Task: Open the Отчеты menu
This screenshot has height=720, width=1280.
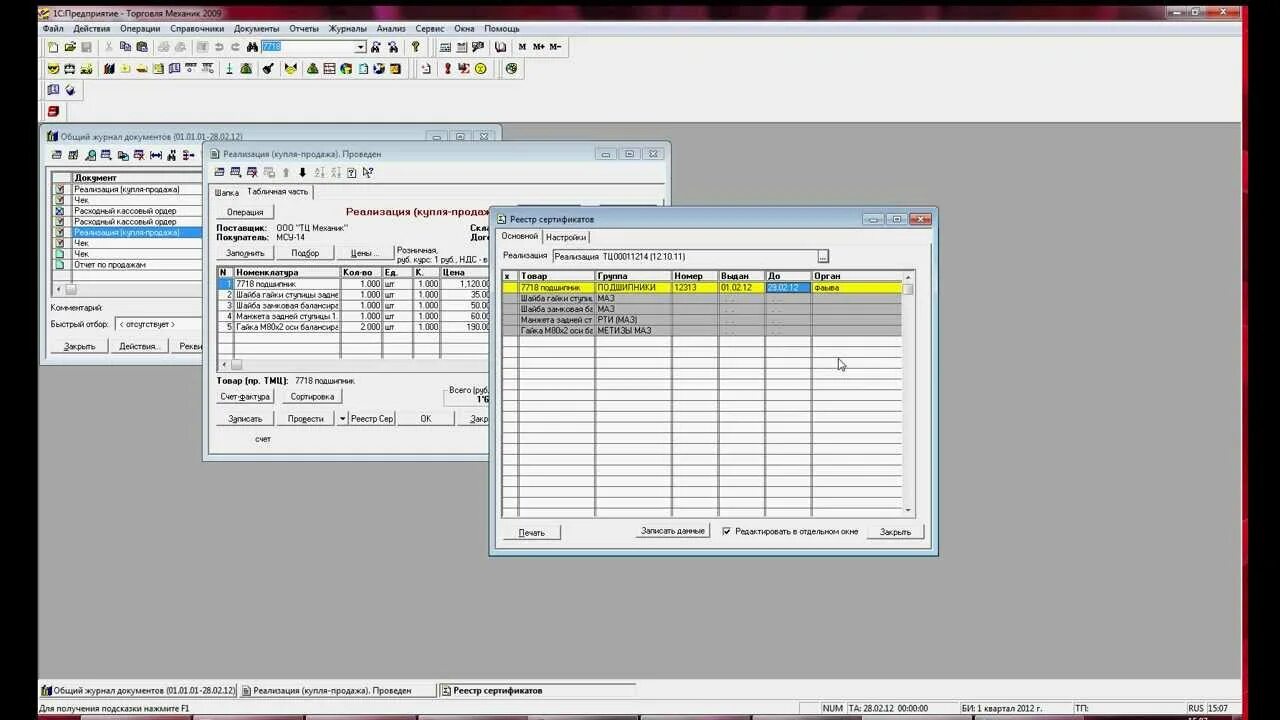Action: point(304,29)
